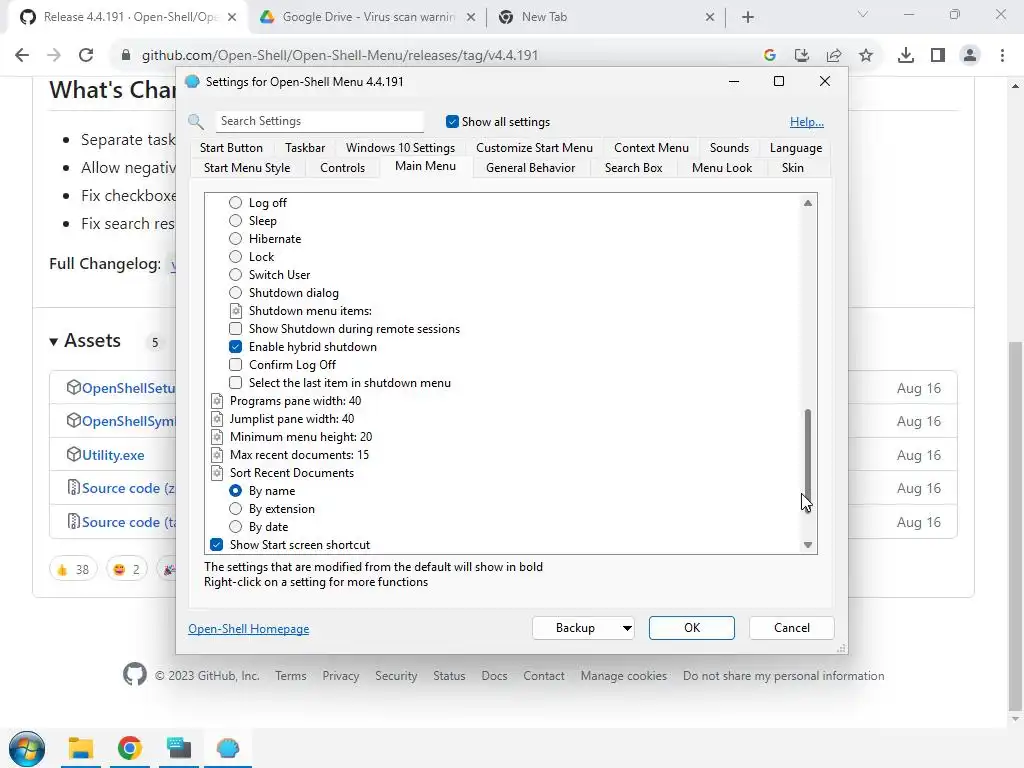The image size is (1024, 768).
Task: Switch to General Behavior tab
Action: [x=530, y=168]
